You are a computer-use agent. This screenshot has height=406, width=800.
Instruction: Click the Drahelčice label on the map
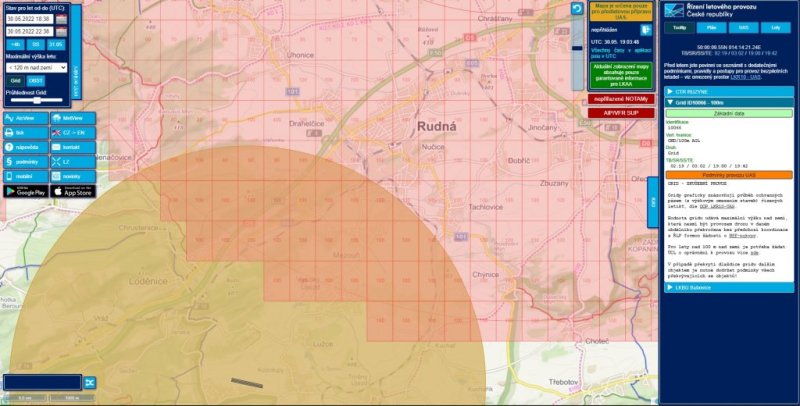tap(305, 123)
